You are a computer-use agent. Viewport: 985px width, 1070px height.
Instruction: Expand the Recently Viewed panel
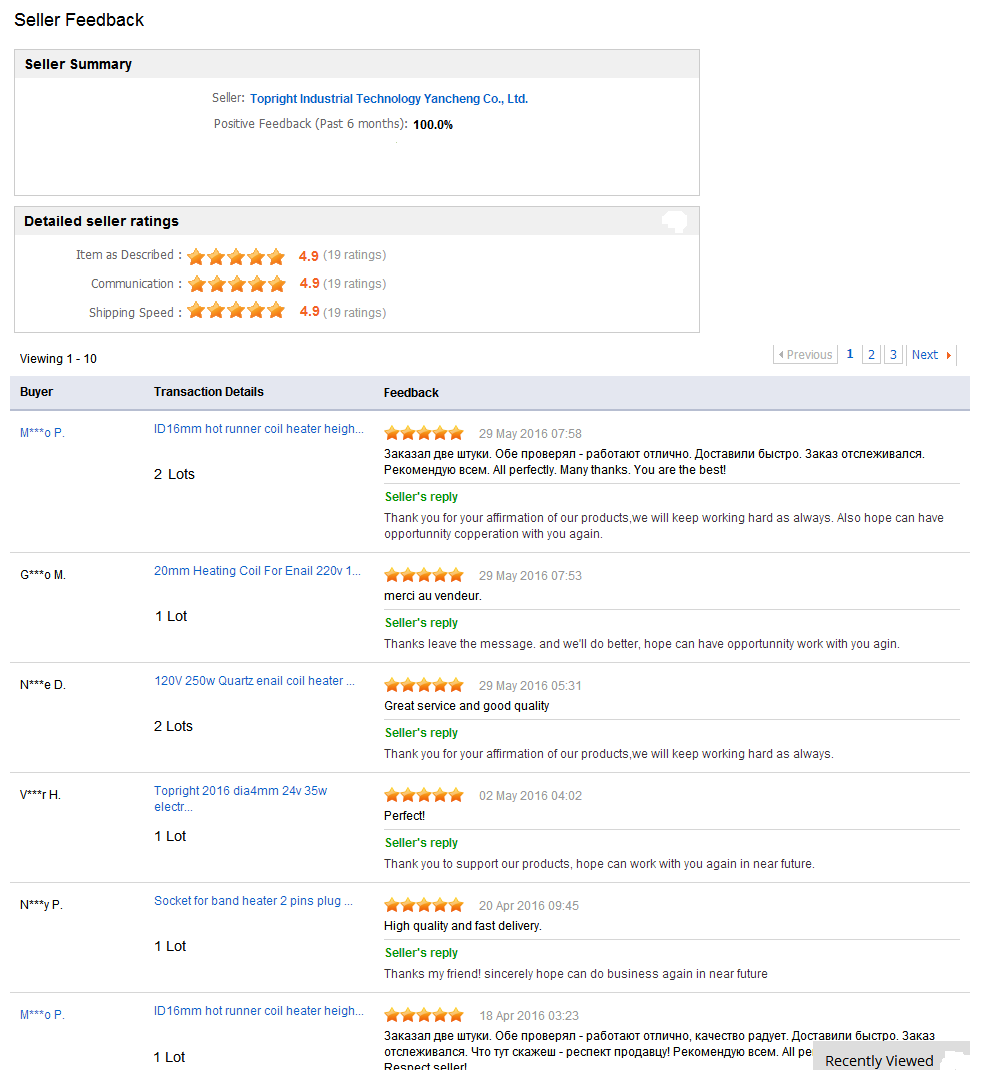pos(879,1060)
